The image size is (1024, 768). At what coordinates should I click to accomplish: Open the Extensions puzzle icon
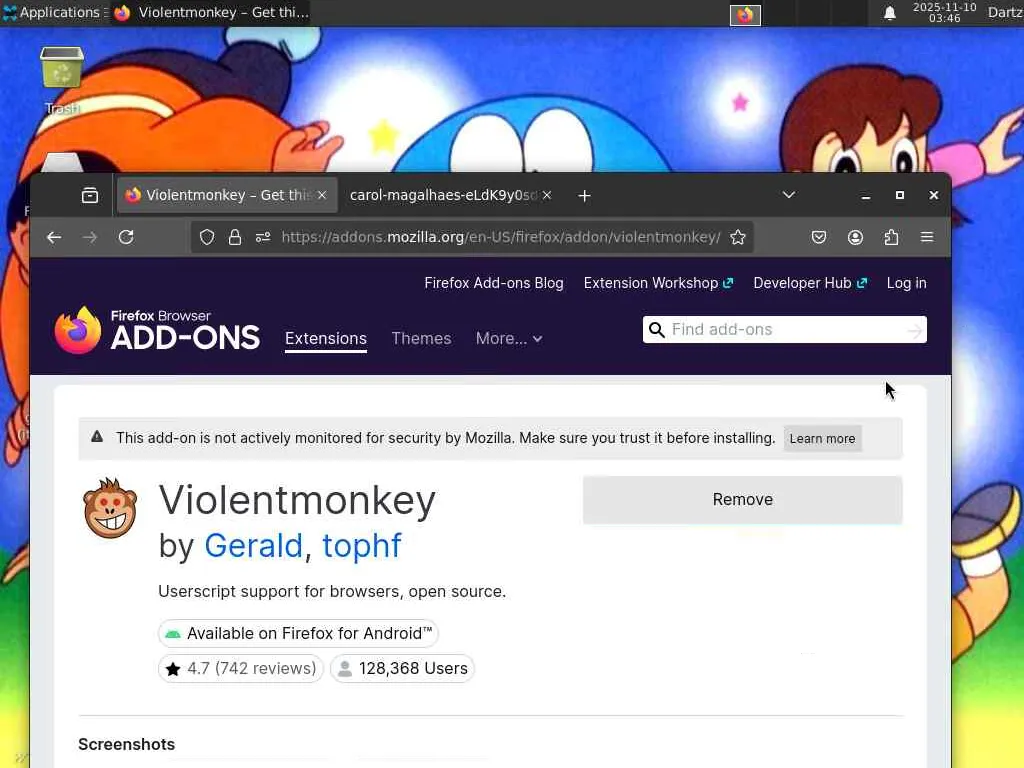tap(891, 237)
